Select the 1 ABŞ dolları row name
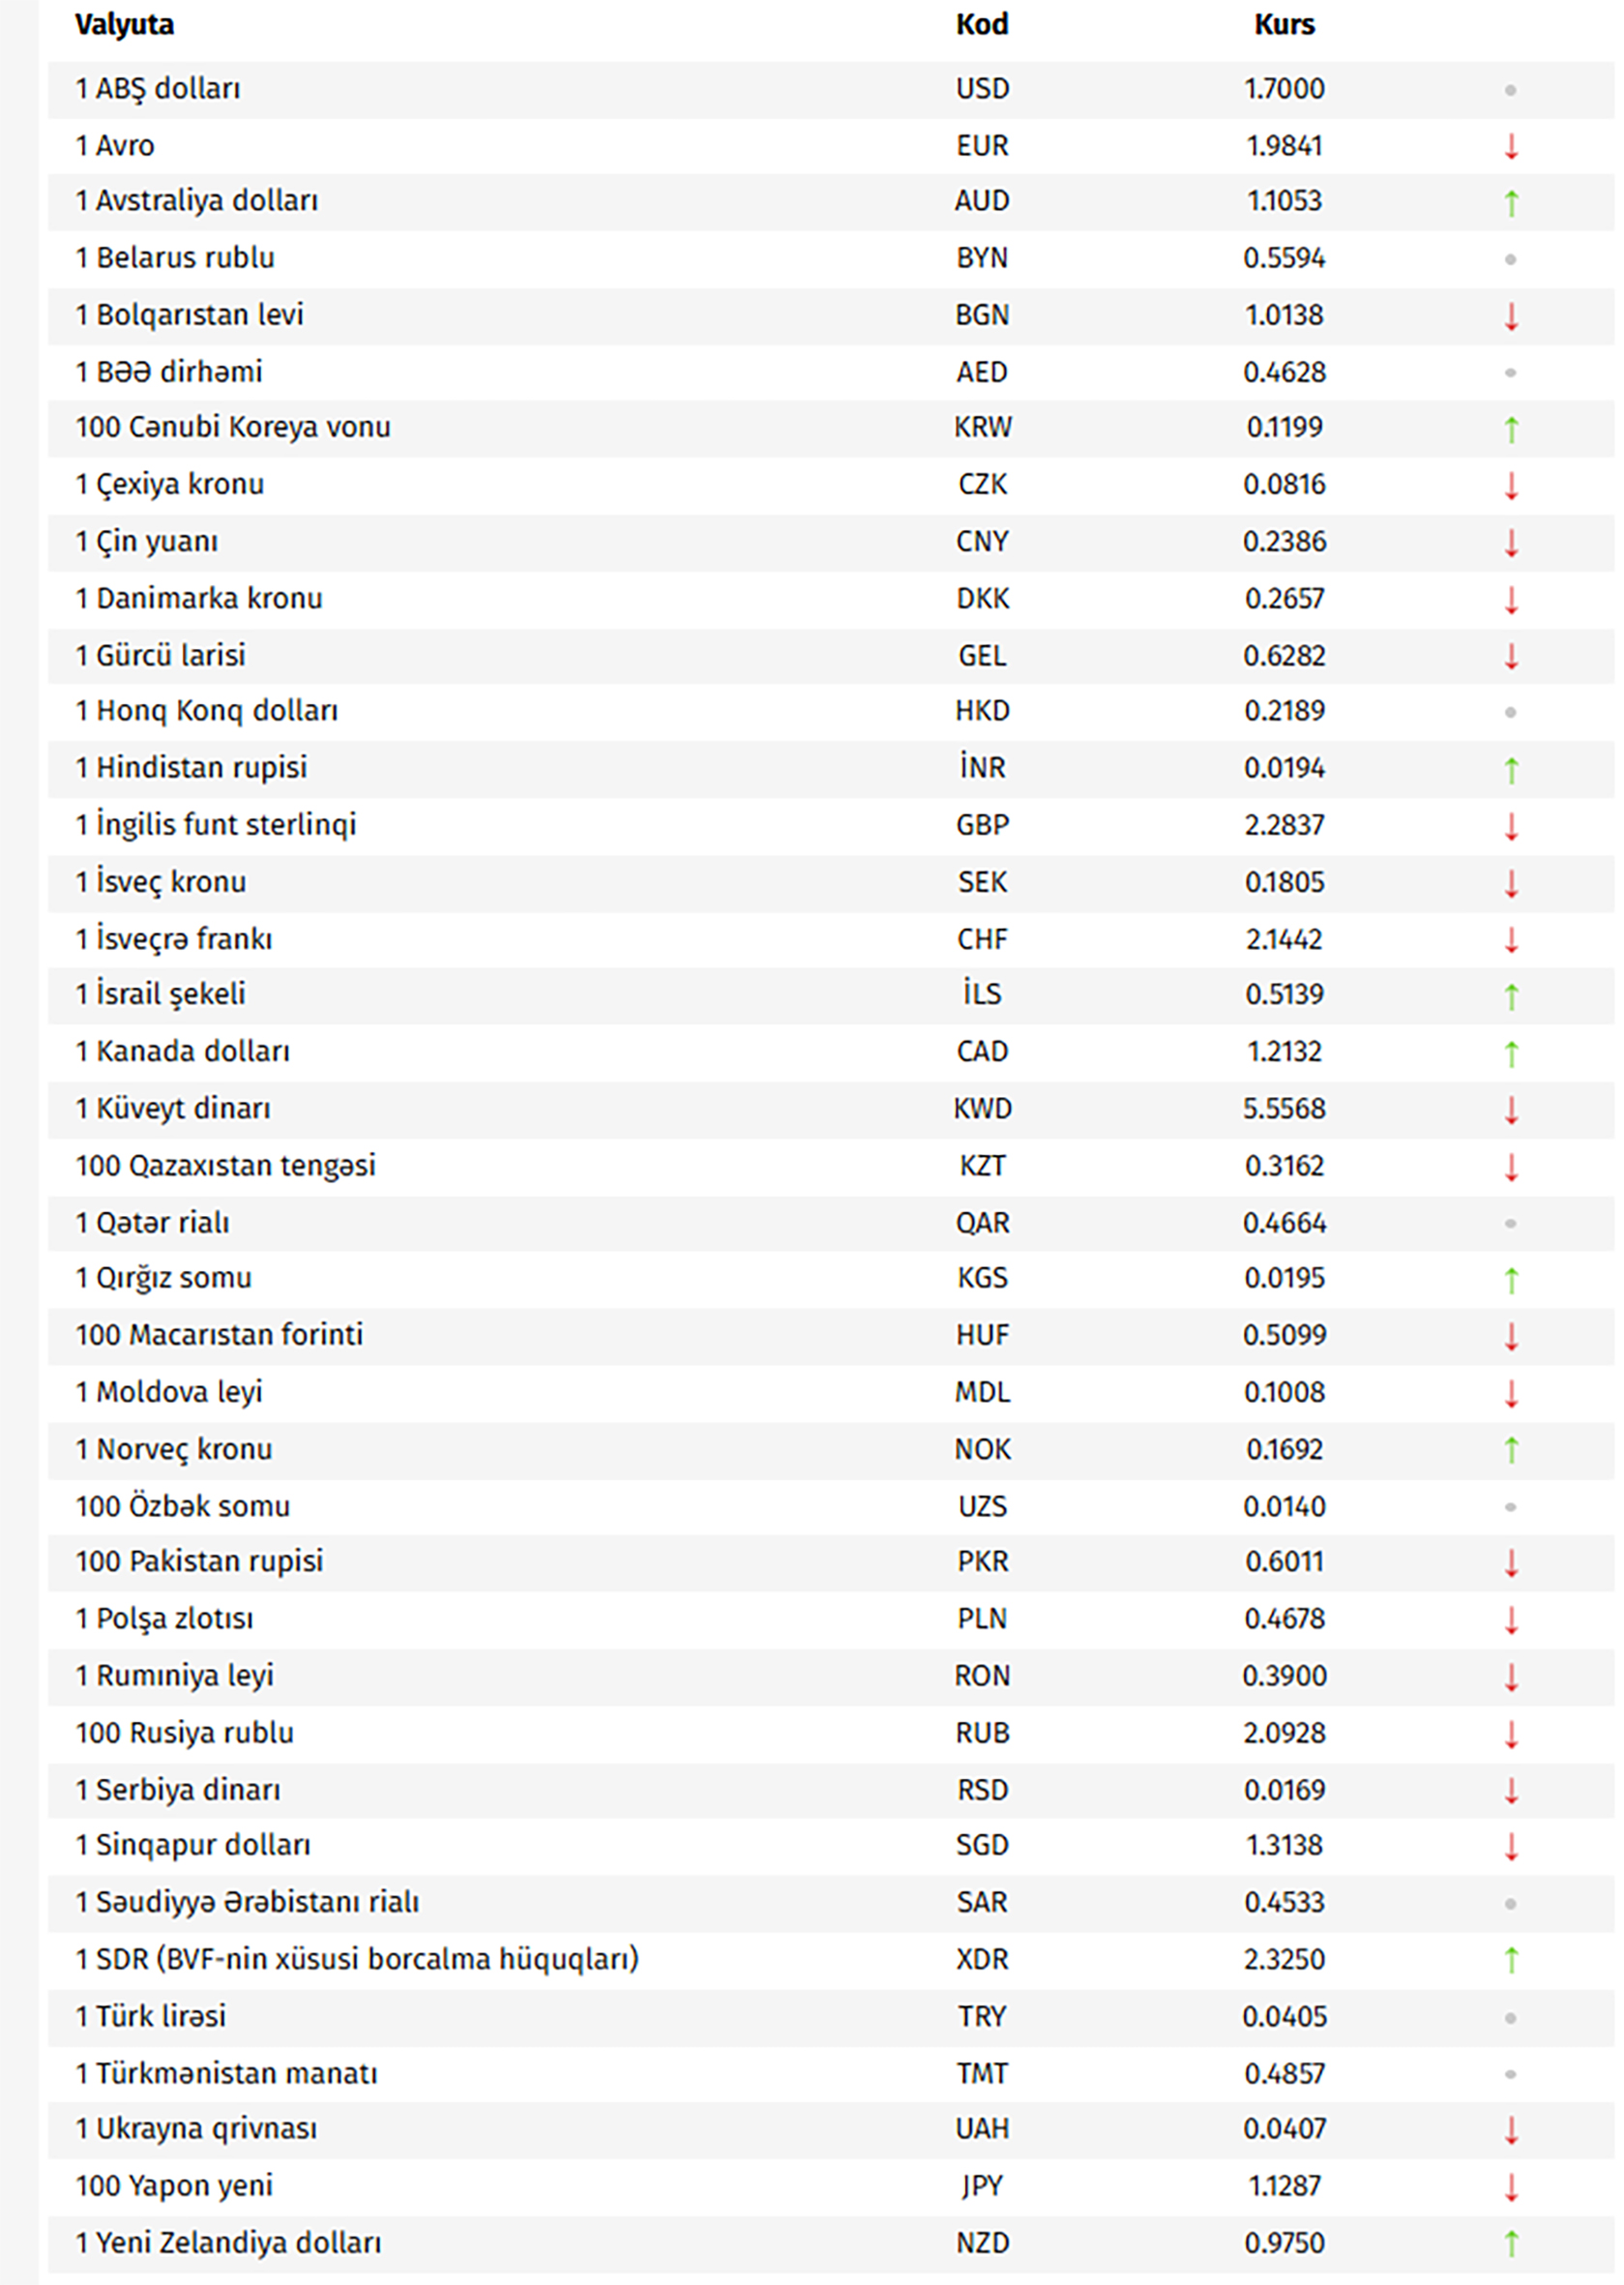The image size is (1624, 2285). click(158, 89)
